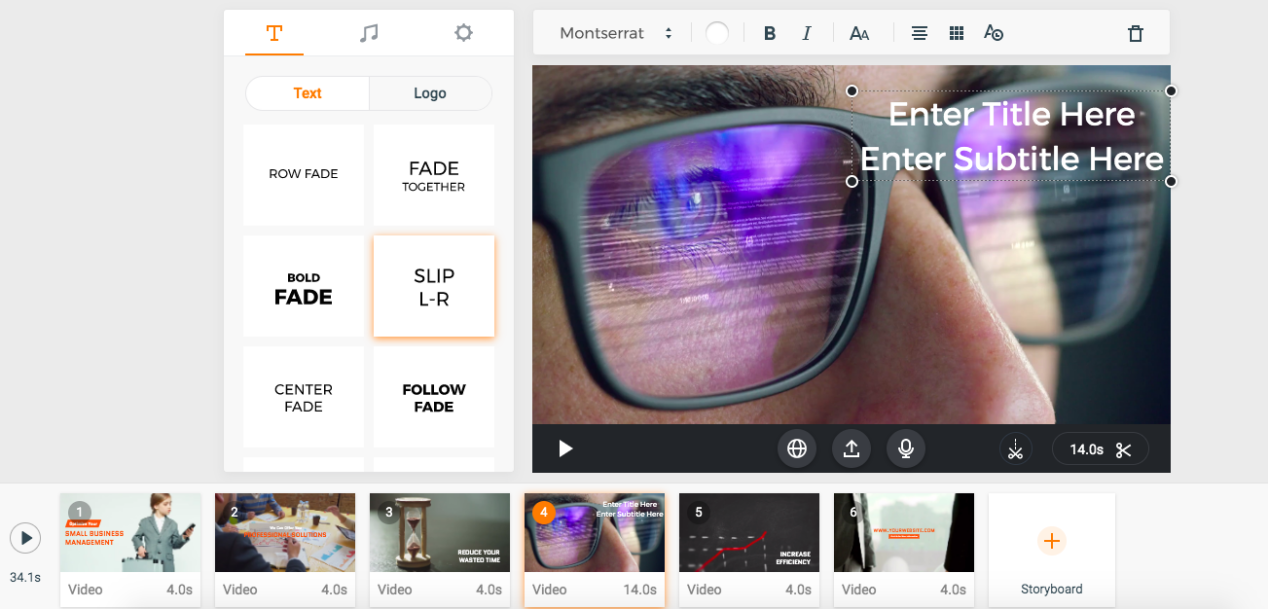Click the microphone voiceover icon

click(x=906, y=449)
